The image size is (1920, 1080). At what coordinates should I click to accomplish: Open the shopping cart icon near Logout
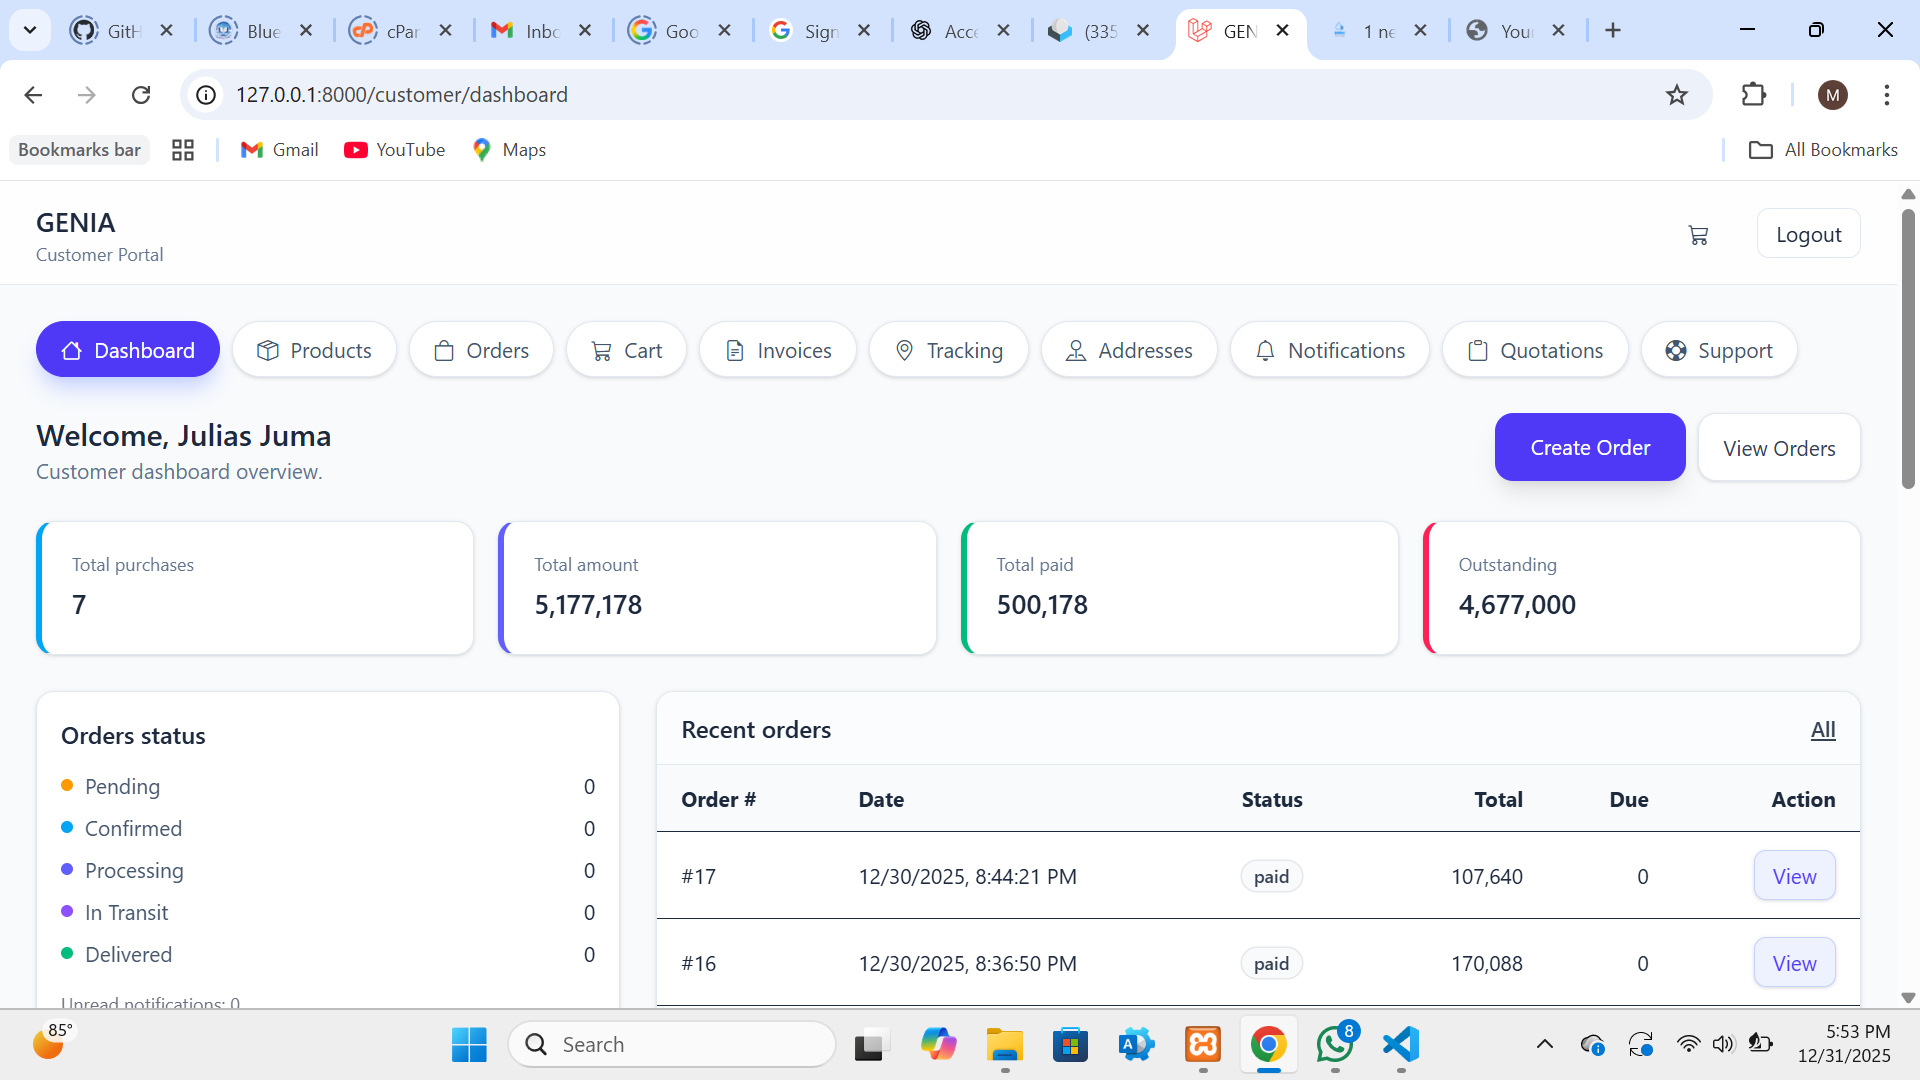click(x=1698, y=234)
